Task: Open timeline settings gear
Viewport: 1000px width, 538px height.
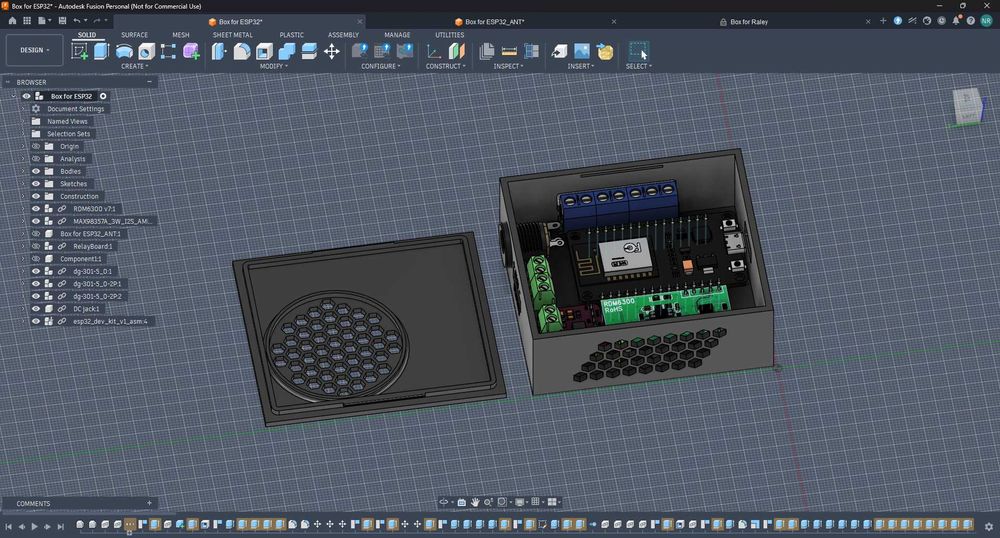Action: coord(989,527)
